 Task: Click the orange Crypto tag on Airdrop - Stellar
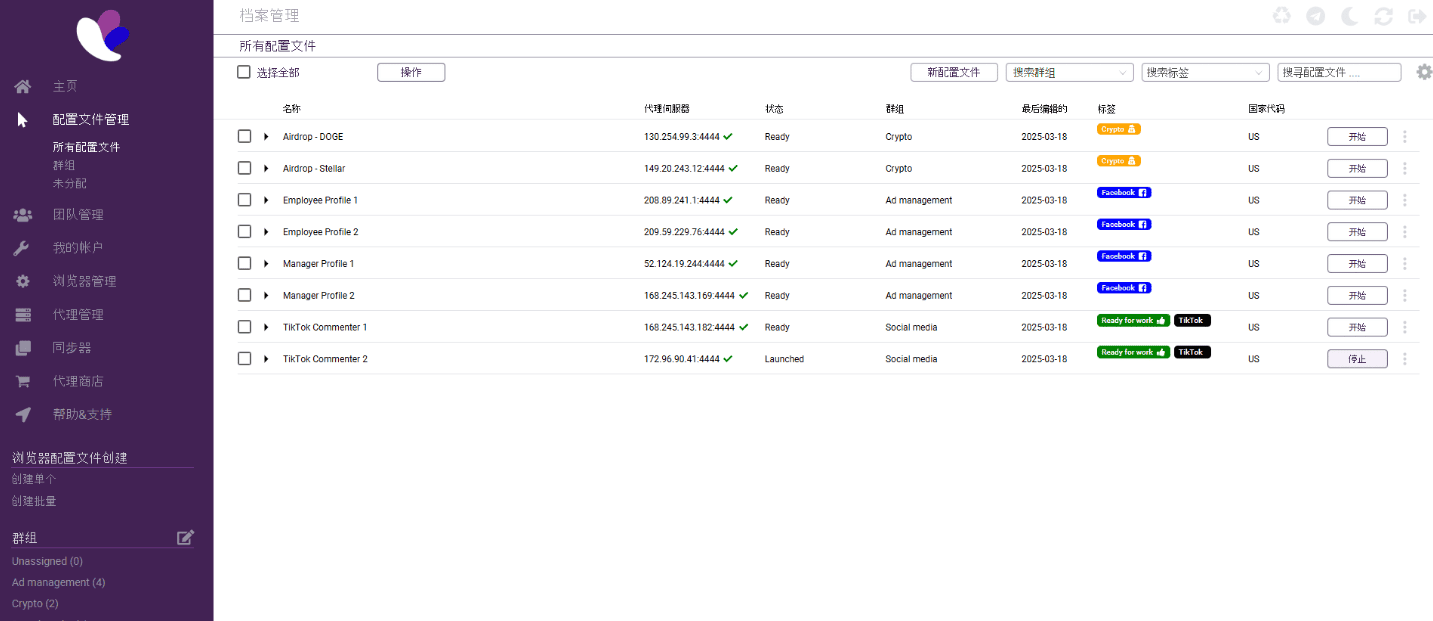[x=1119, y=161]
